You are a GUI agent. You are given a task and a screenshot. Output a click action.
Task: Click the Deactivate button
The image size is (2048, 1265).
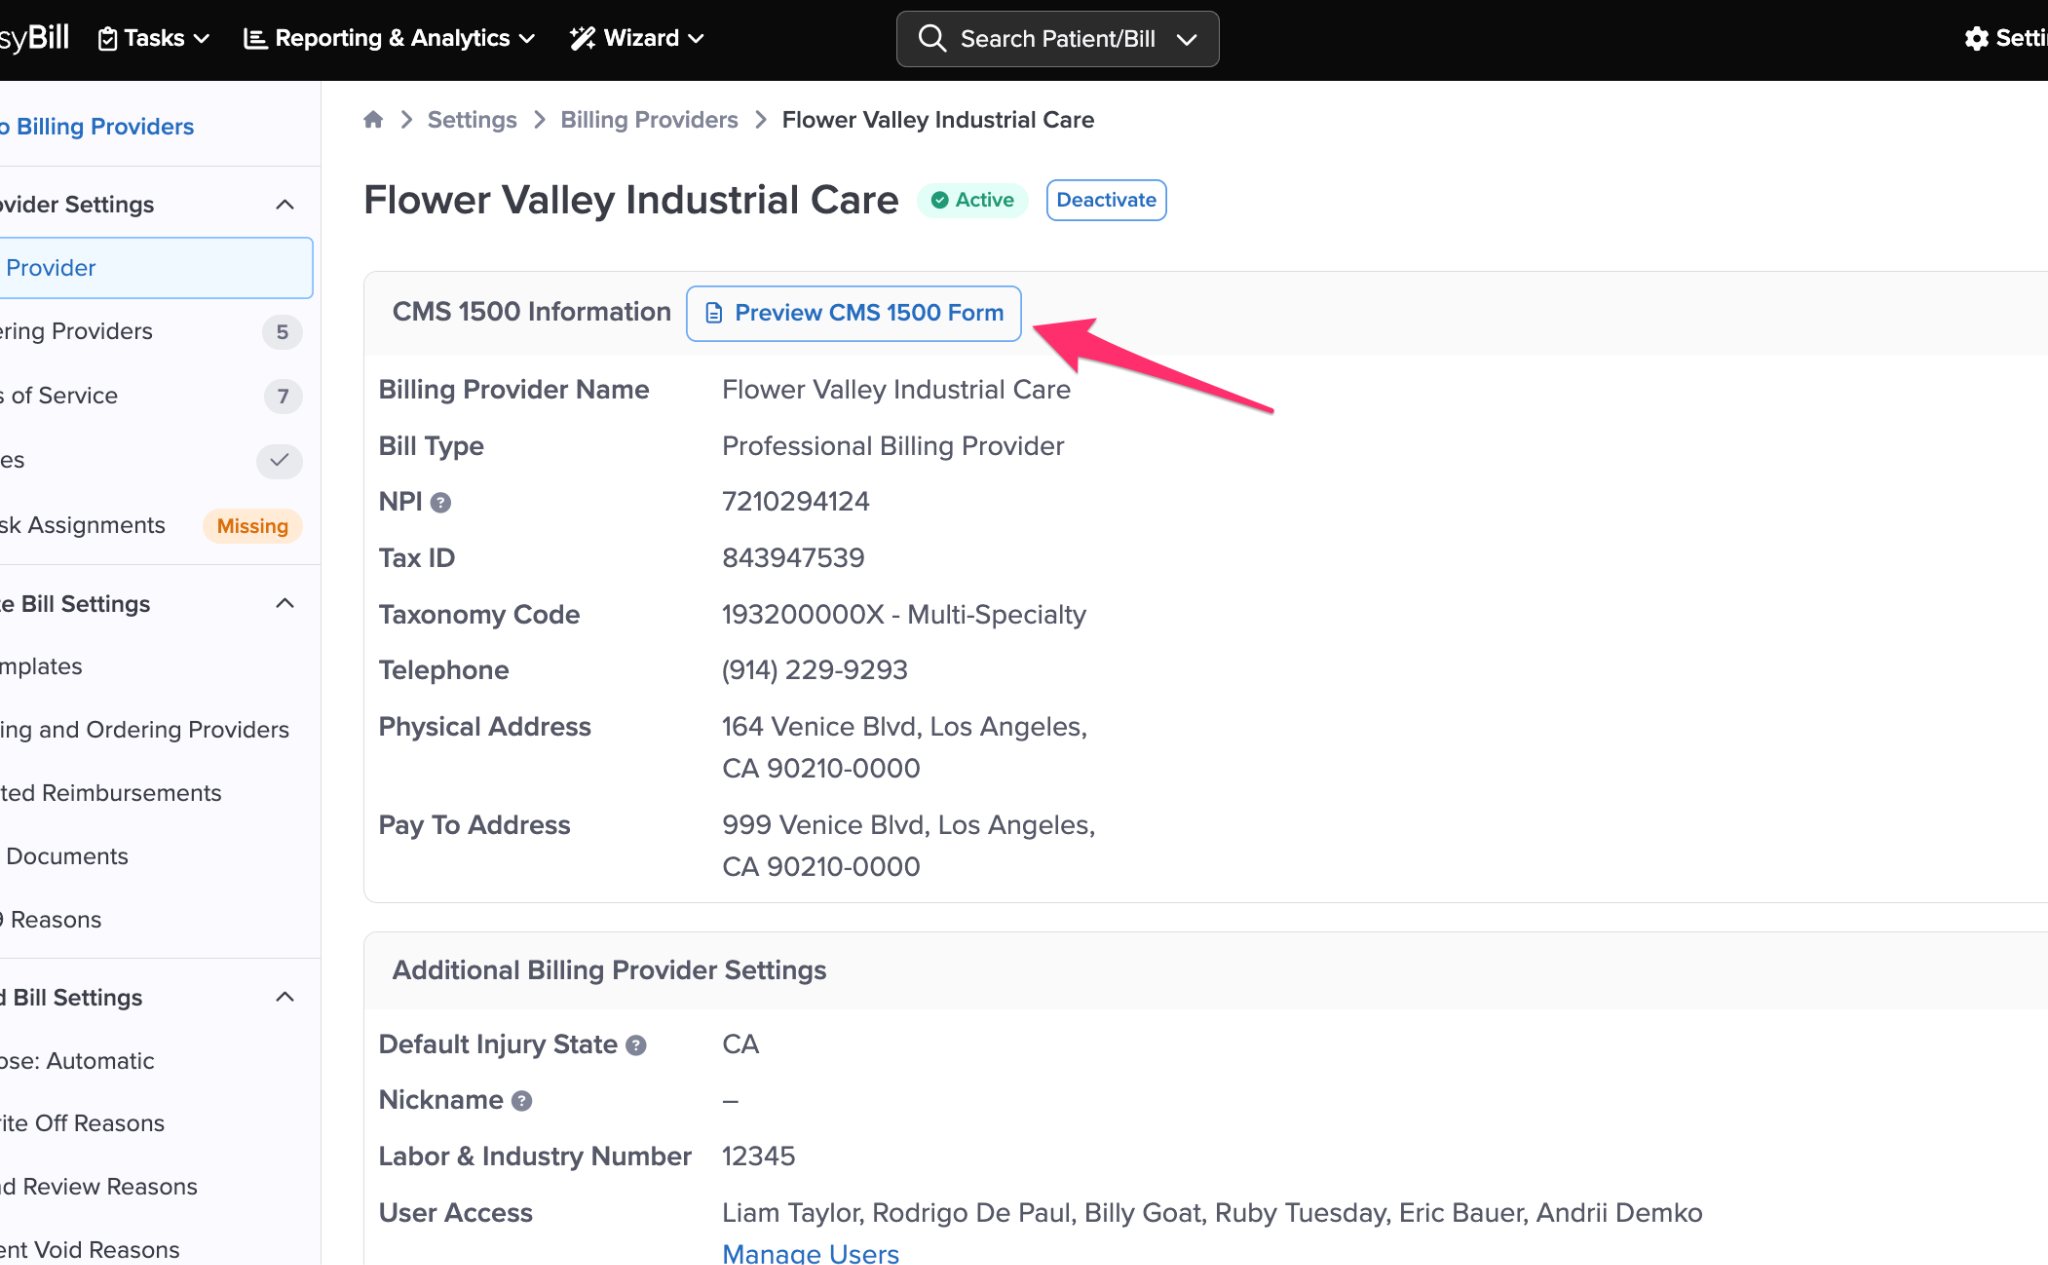[x=1105, y=200]
